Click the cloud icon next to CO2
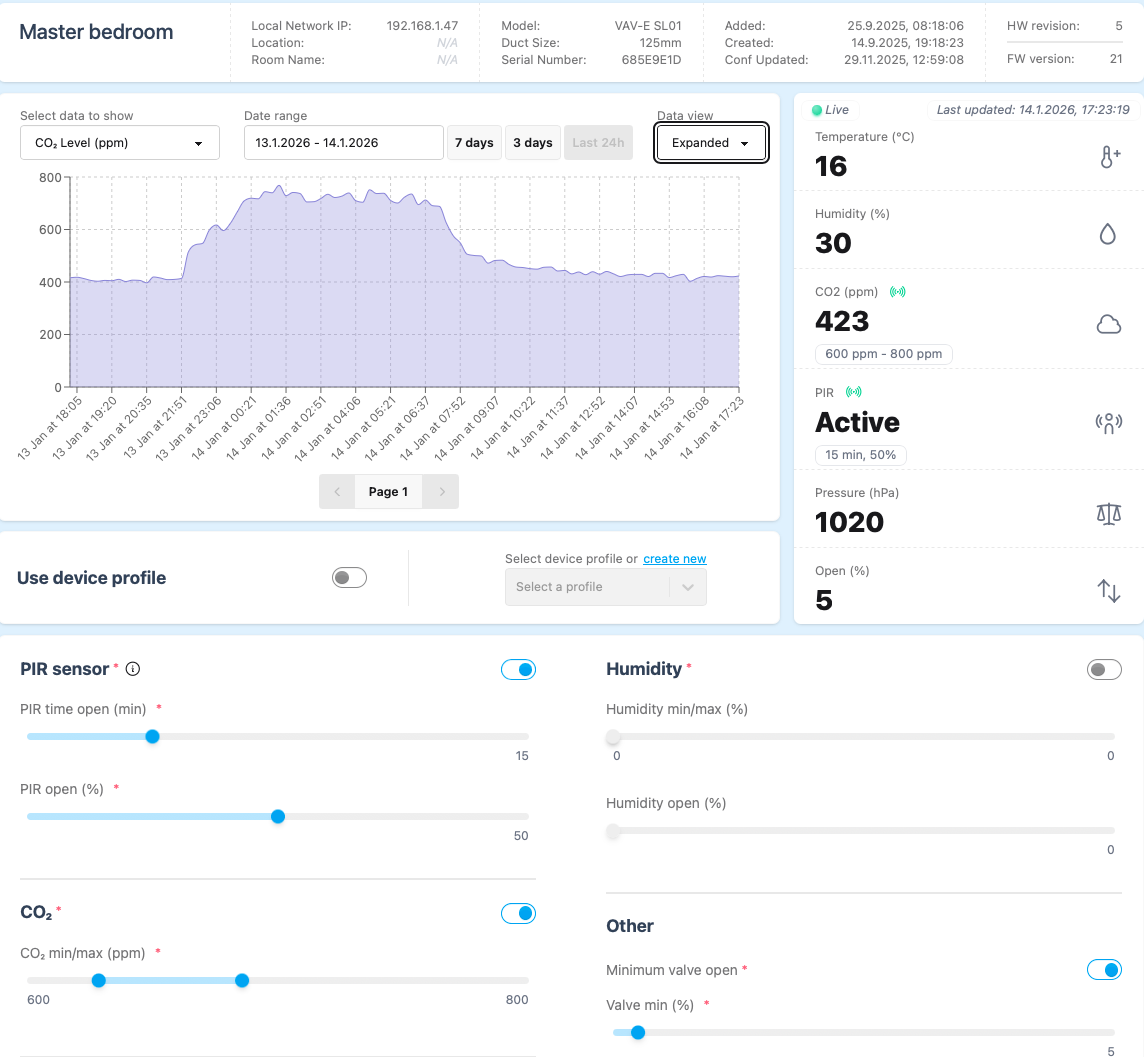This screenshot has width=1144, height=1057. click(1108, 324)
